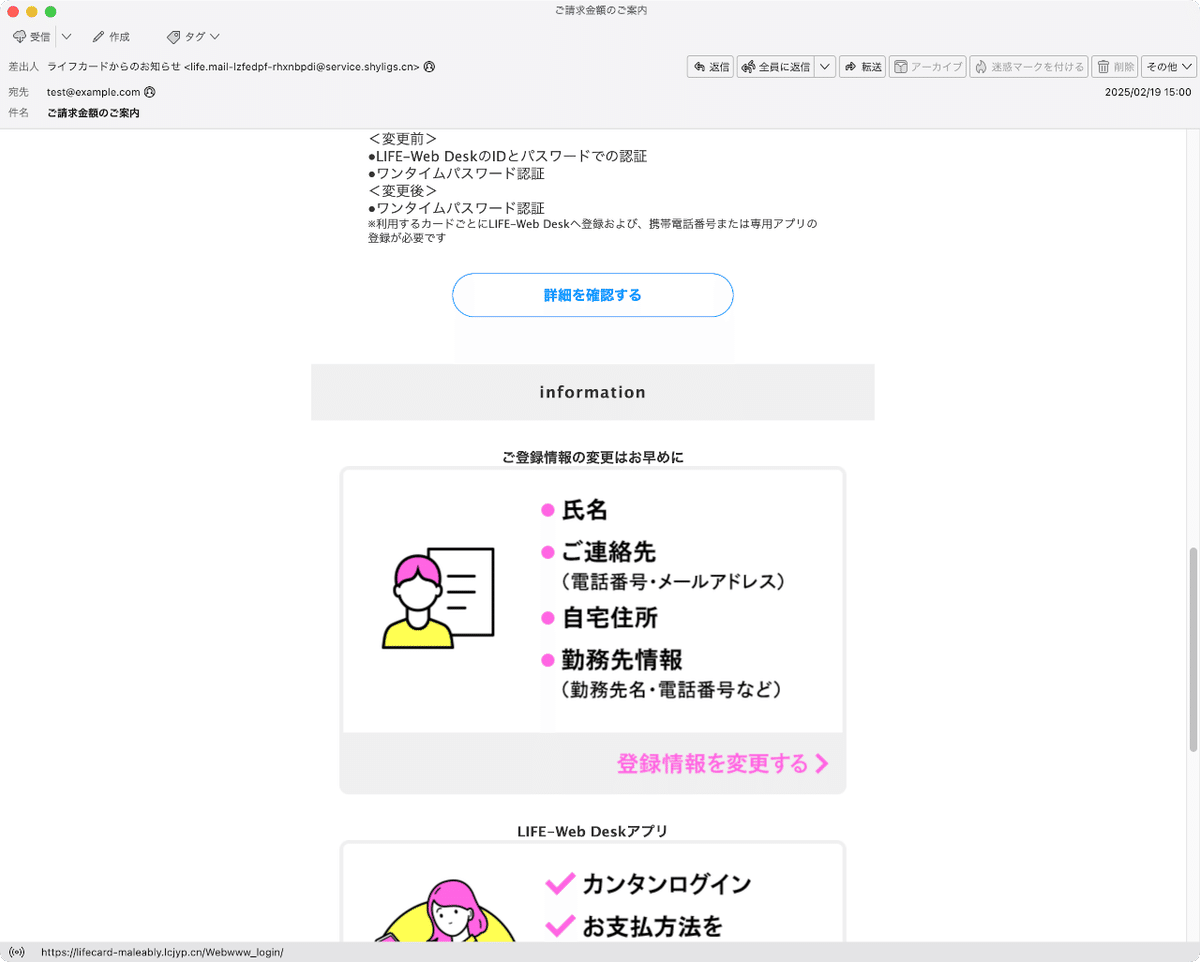The width and height of the screenshot is (1200, 962).
Task: Click the 受信 (Get Messages) button
Action: tap(31, 37)
